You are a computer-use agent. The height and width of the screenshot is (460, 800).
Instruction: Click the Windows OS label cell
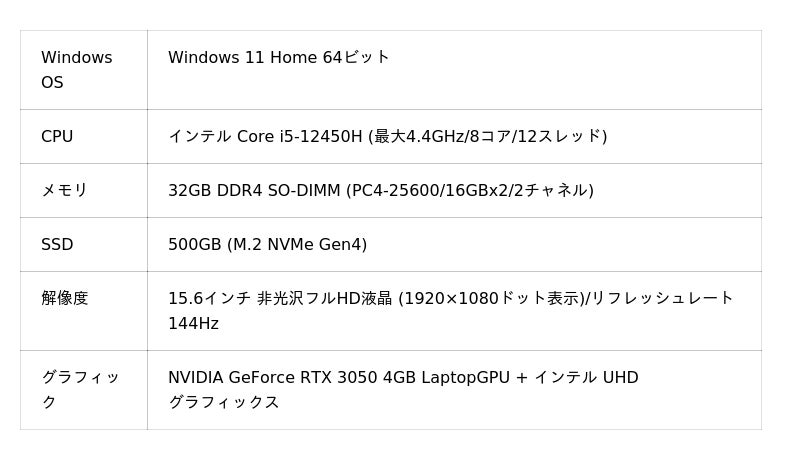76,70
